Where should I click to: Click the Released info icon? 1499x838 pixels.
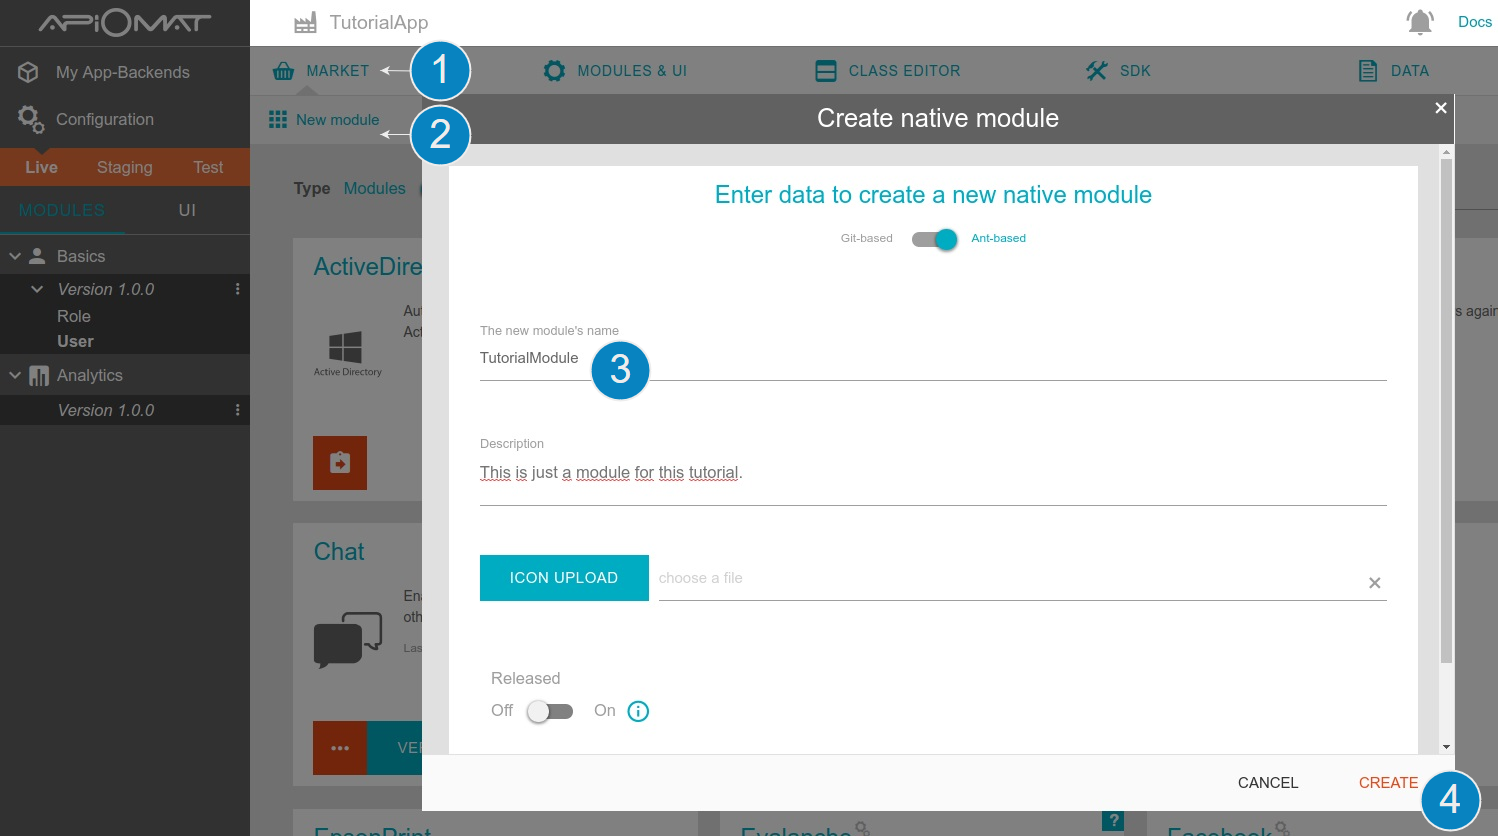pos(638,711)
